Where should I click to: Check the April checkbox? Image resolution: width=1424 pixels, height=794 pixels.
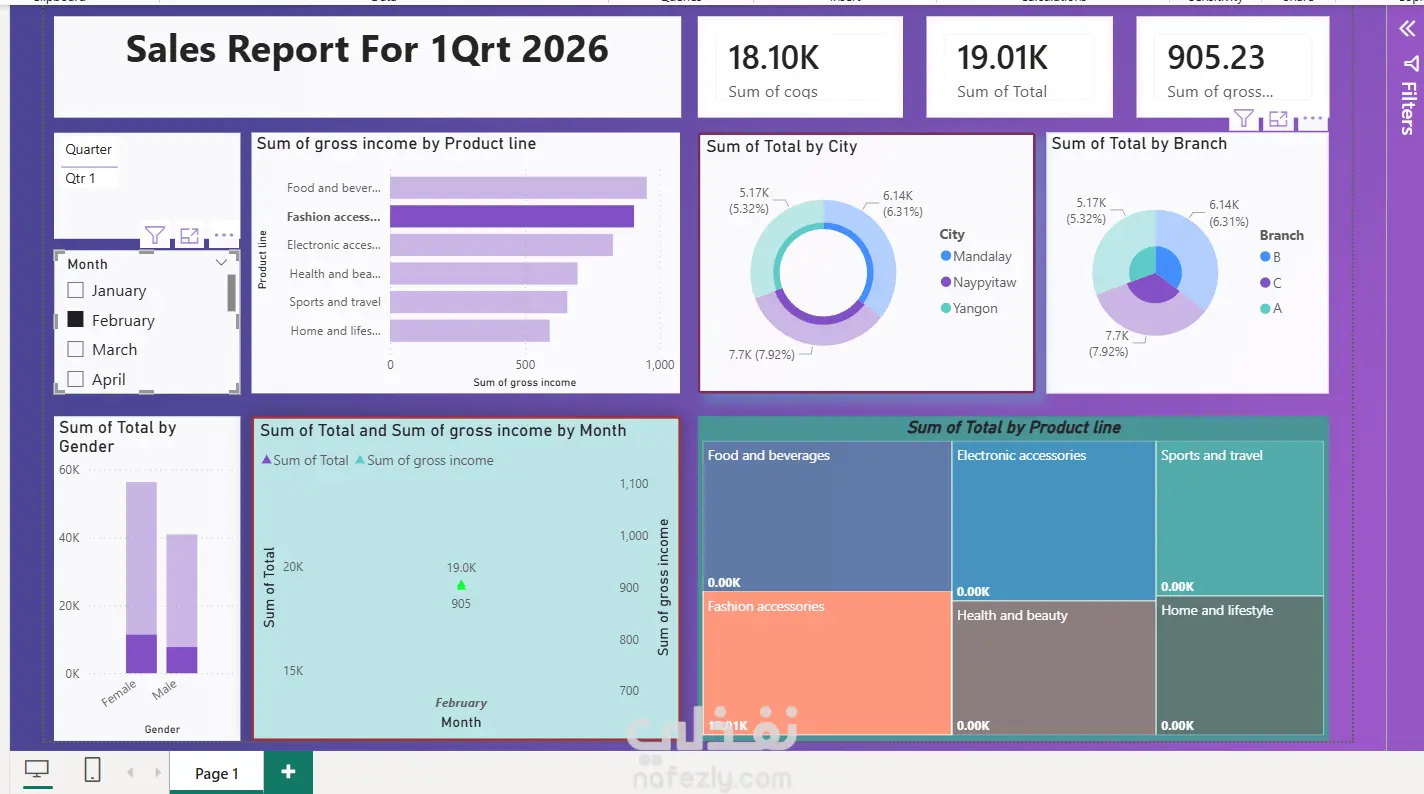tap(75, 379)
